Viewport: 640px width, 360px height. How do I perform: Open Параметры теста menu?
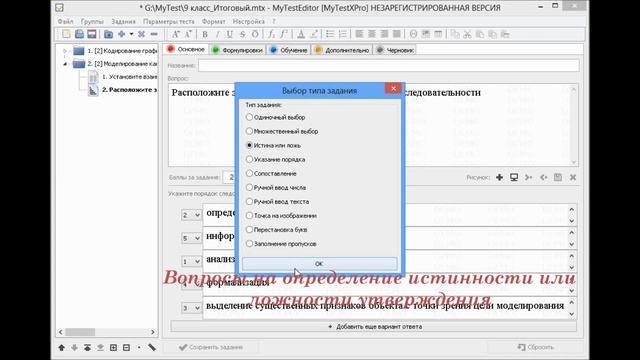[x=169, y=21]
